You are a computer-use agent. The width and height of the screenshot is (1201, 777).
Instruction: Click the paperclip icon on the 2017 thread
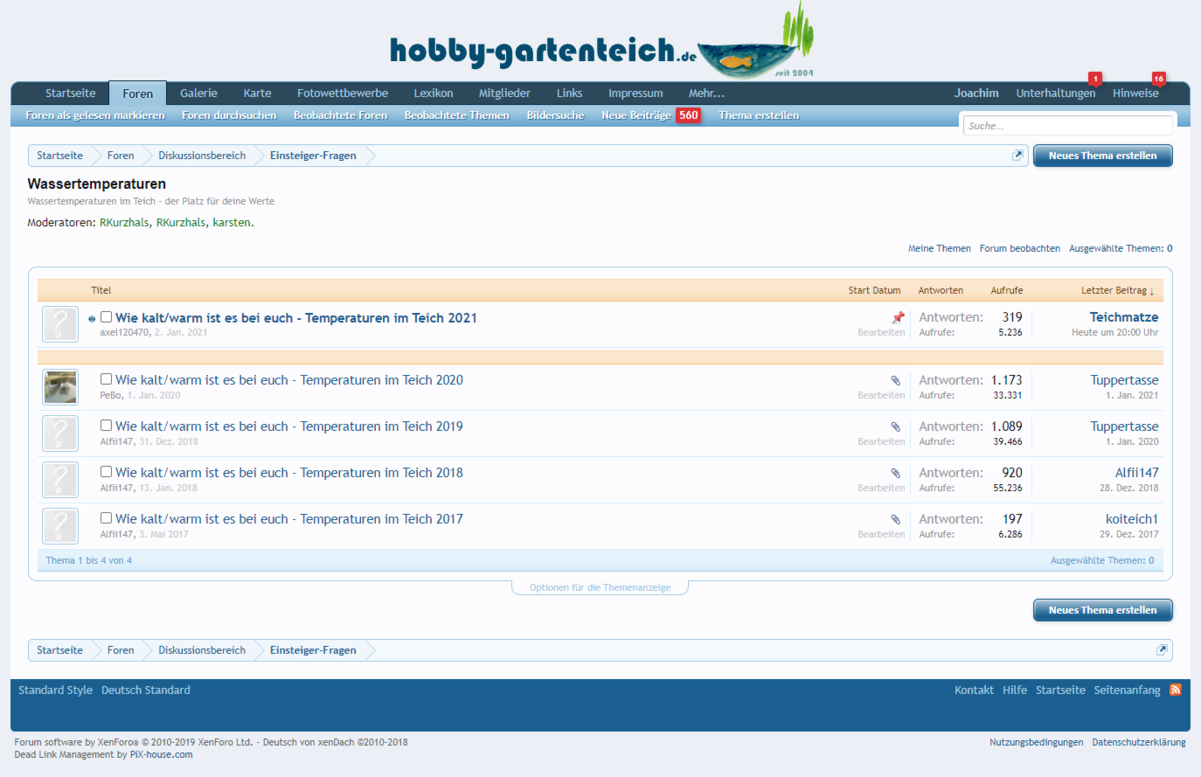[896, 520]
